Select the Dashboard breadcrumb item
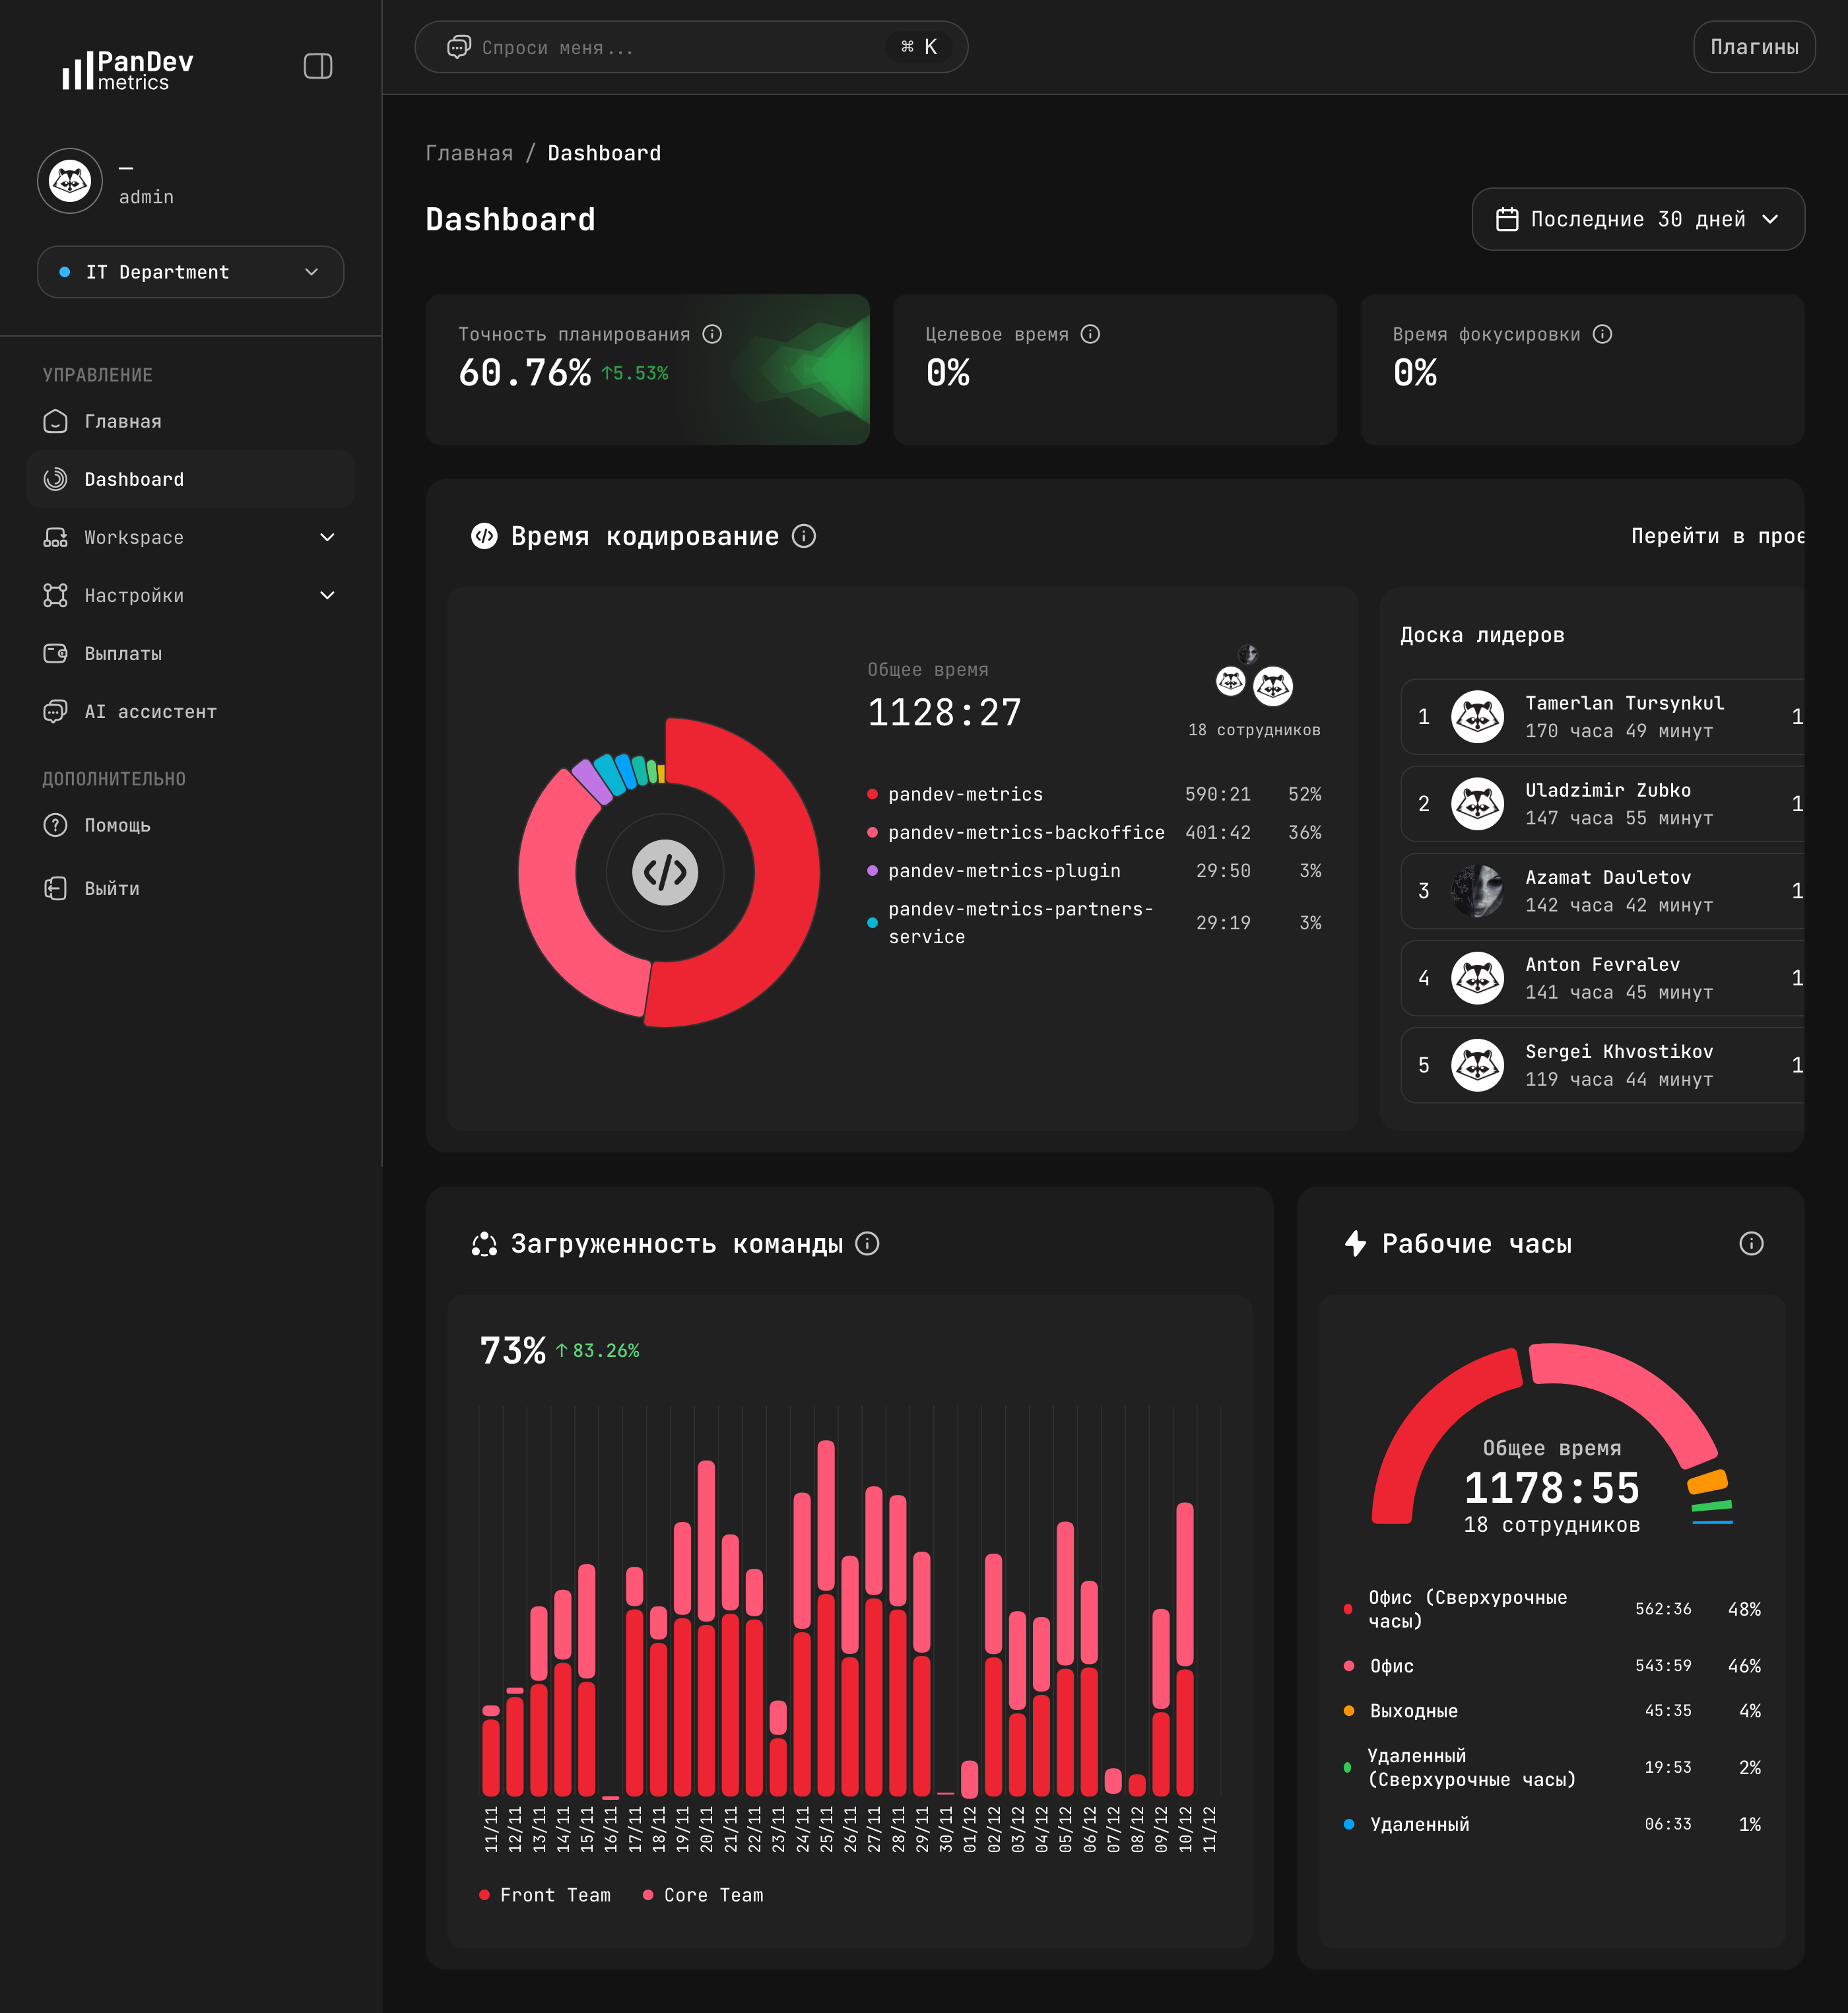 click(604, 152)
